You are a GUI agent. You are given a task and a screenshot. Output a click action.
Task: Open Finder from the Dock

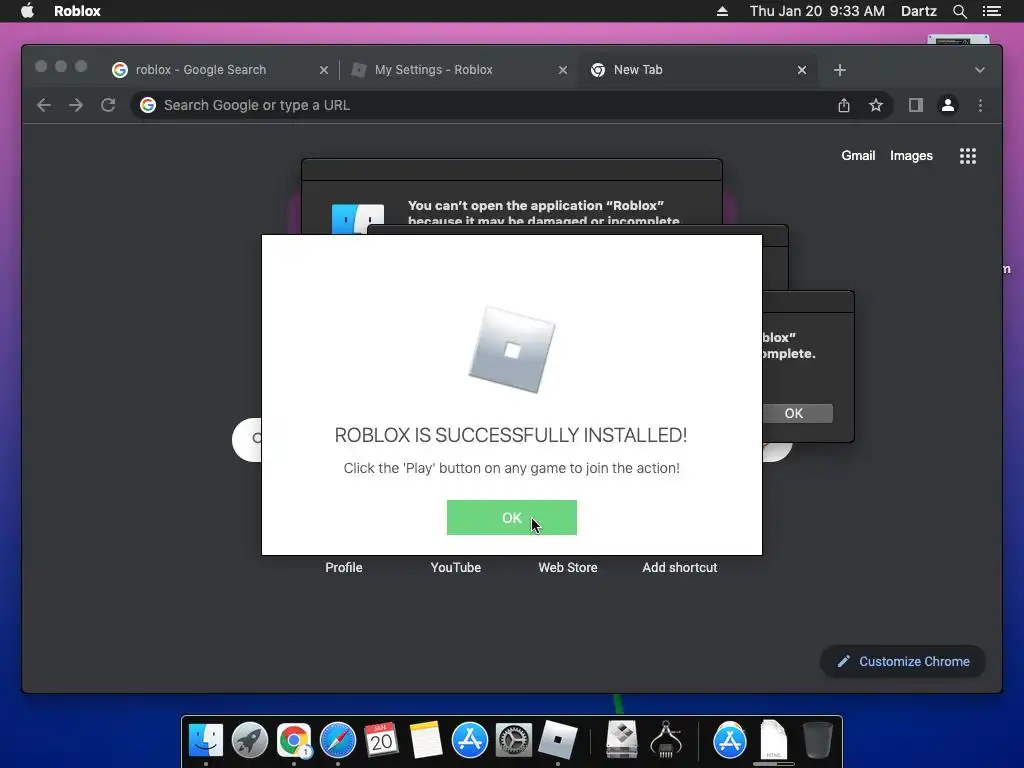tap(206, 741)
